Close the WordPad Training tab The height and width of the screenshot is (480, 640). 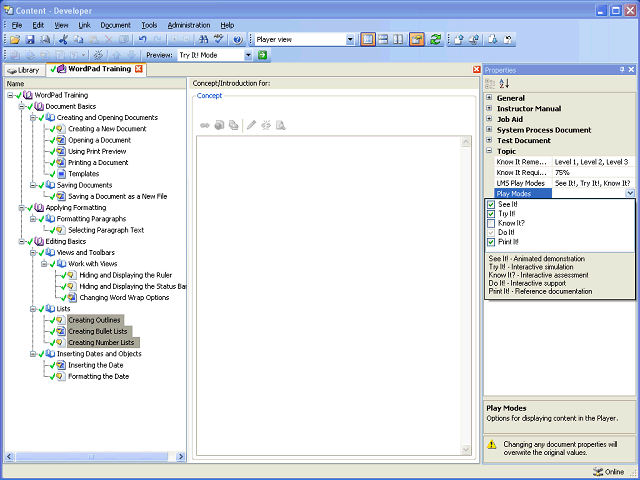139,69
